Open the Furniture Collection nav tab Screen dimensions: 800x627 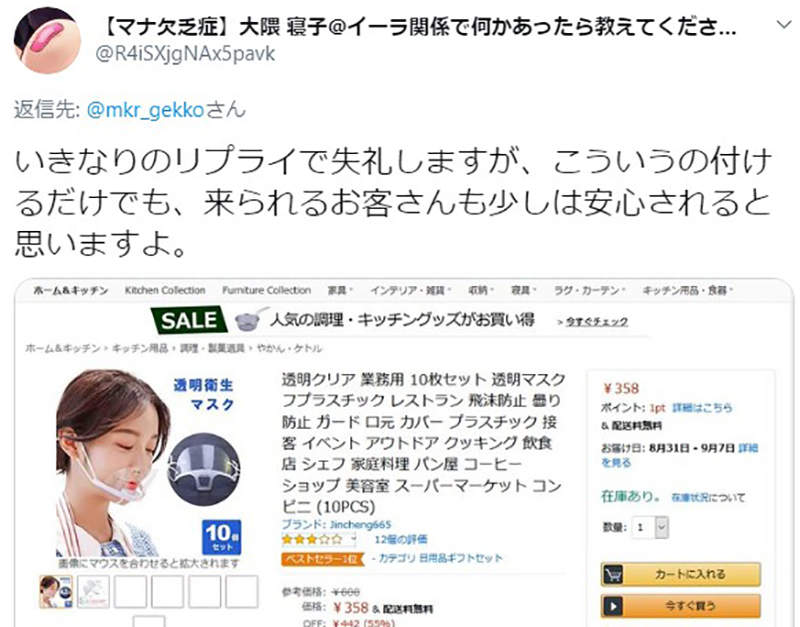tap(266, 290)
